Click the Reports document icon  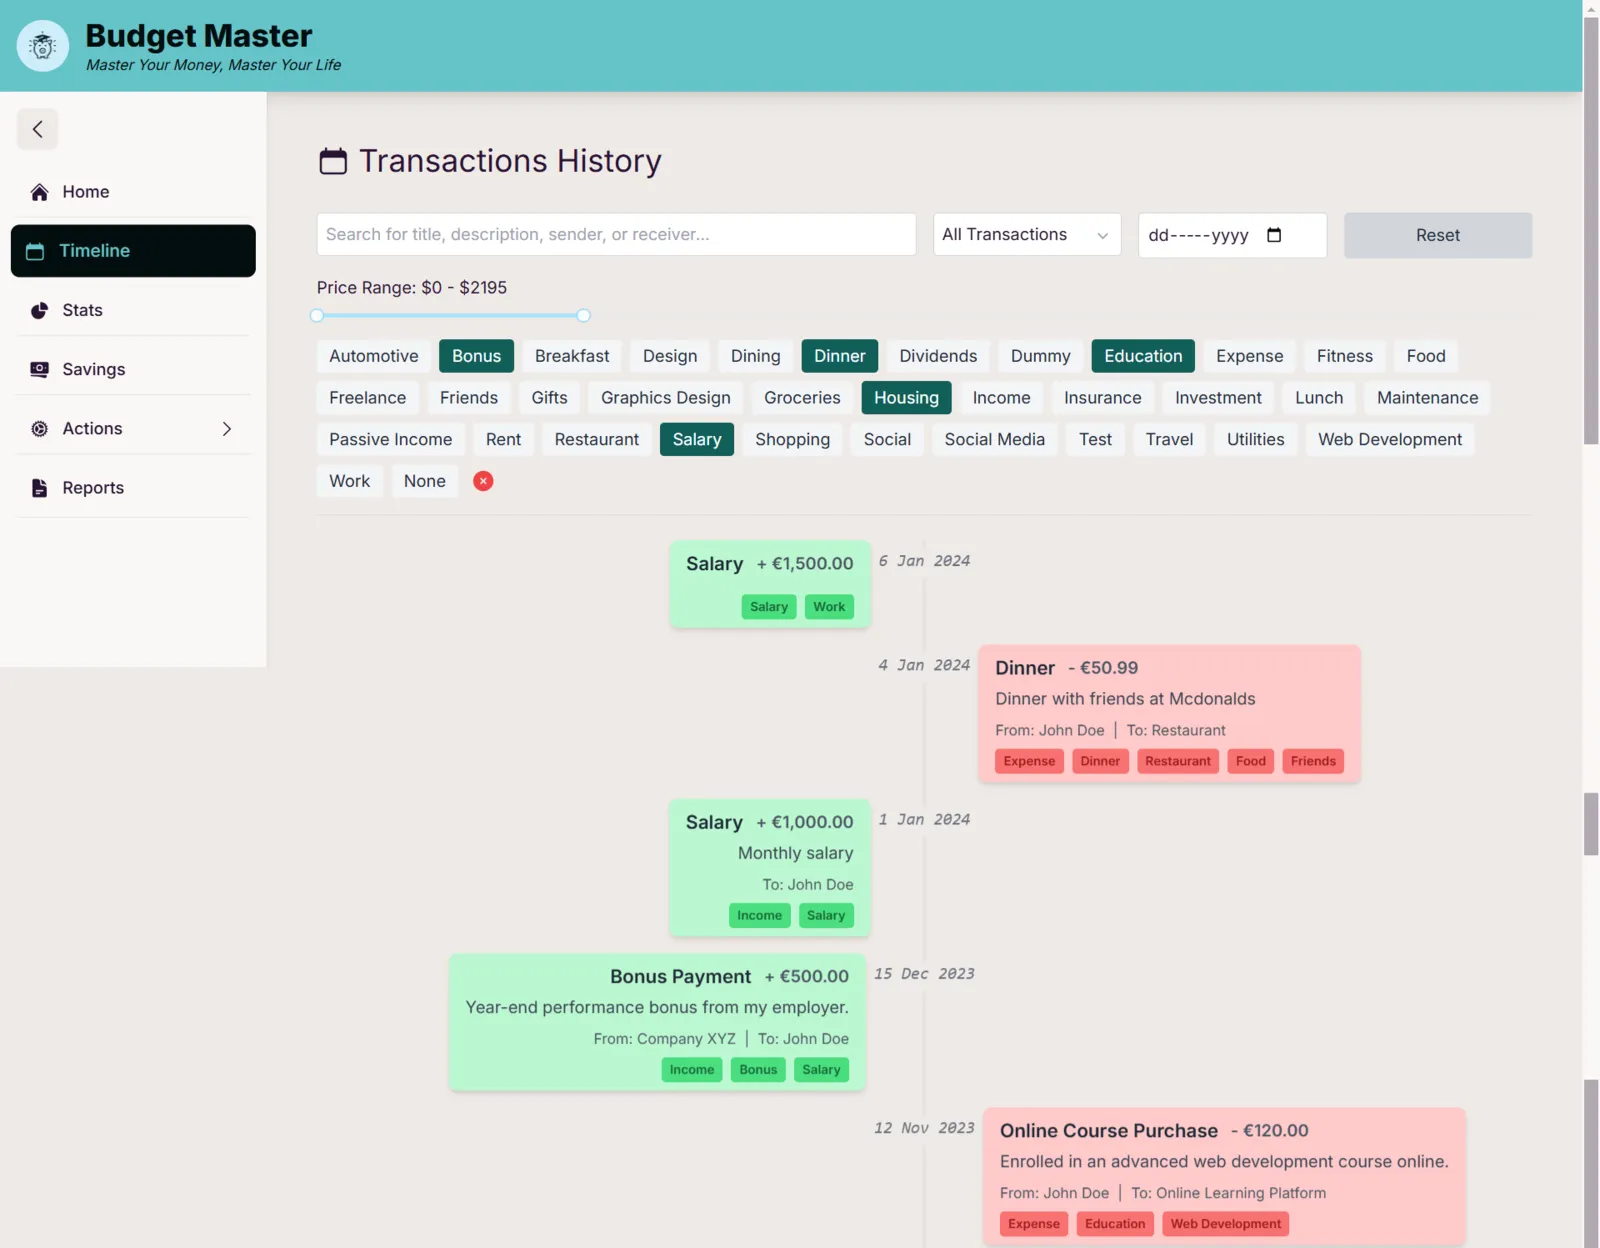(40, 488)
